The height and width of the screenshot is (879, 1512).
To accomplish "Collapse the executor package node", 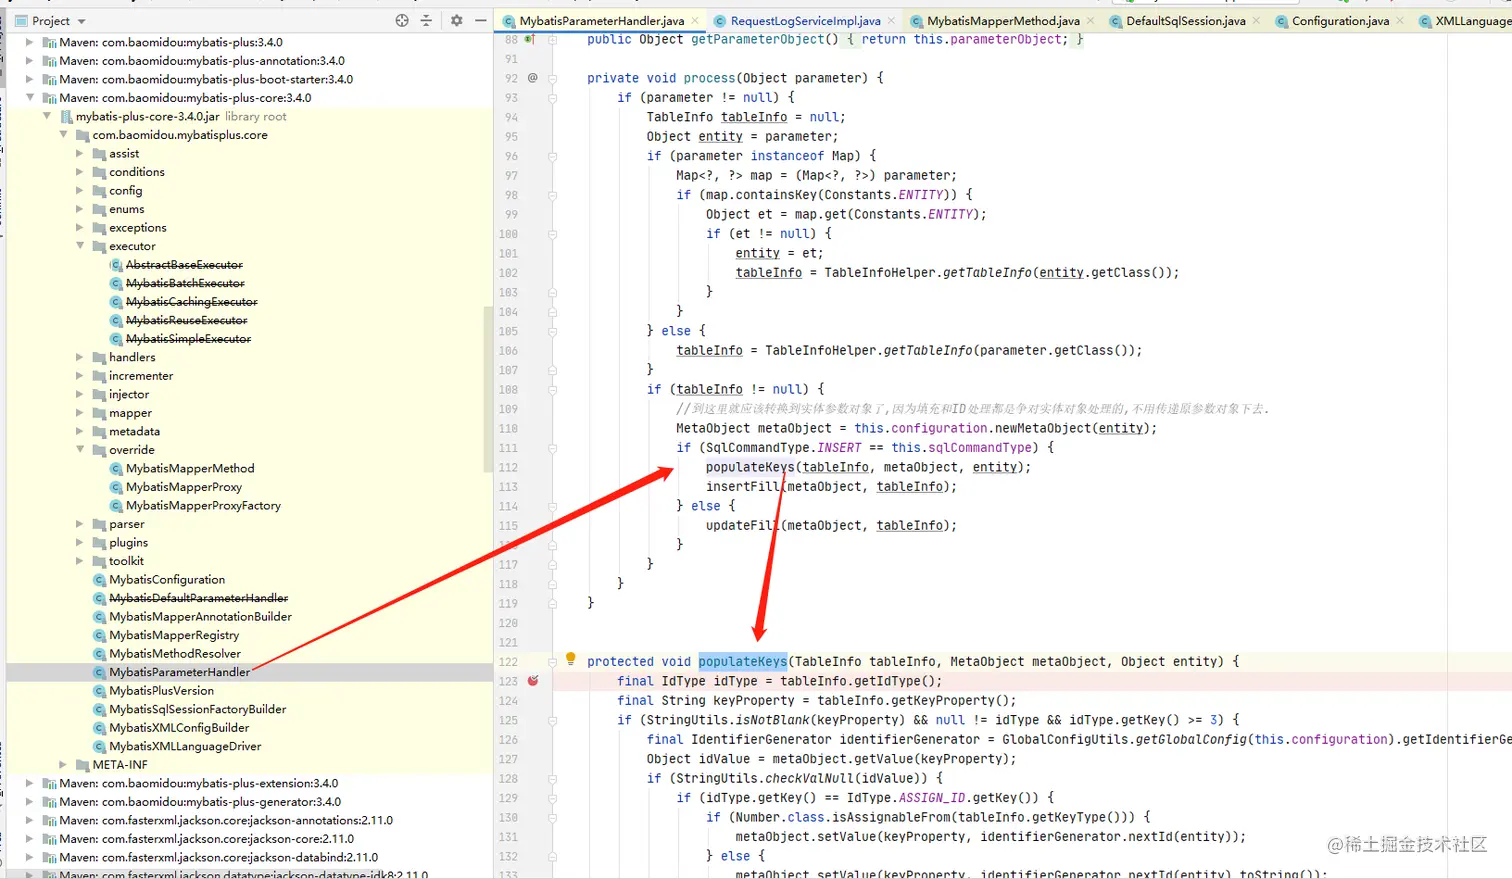I will 80,246.
